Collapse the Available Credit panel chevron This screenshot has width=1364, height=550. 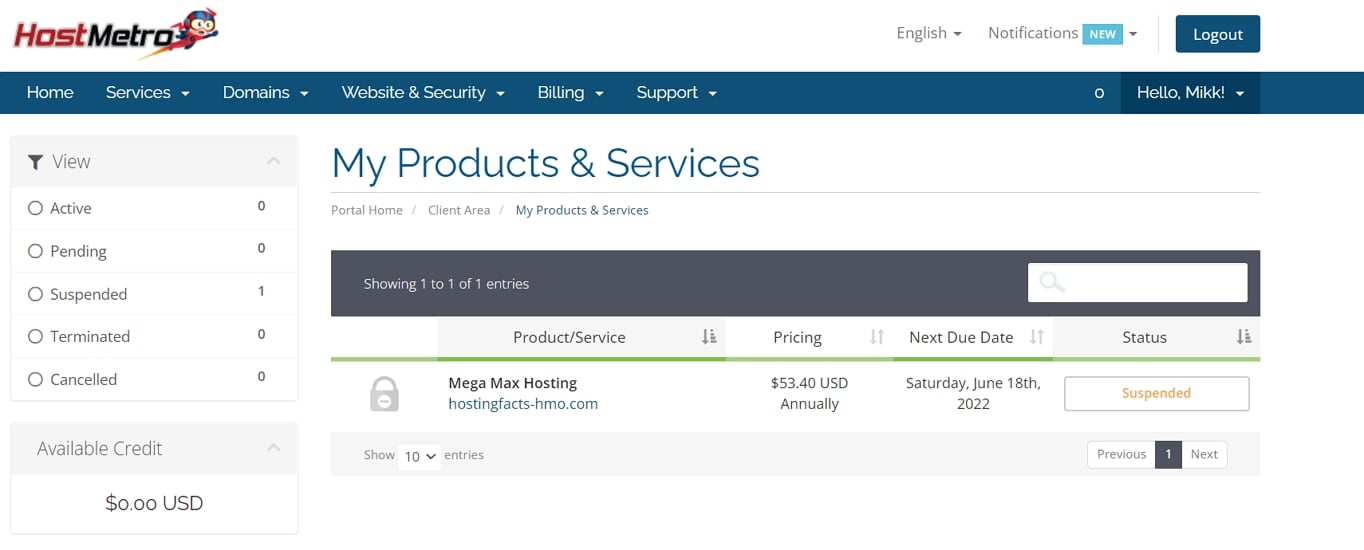(x=274, y=448)
